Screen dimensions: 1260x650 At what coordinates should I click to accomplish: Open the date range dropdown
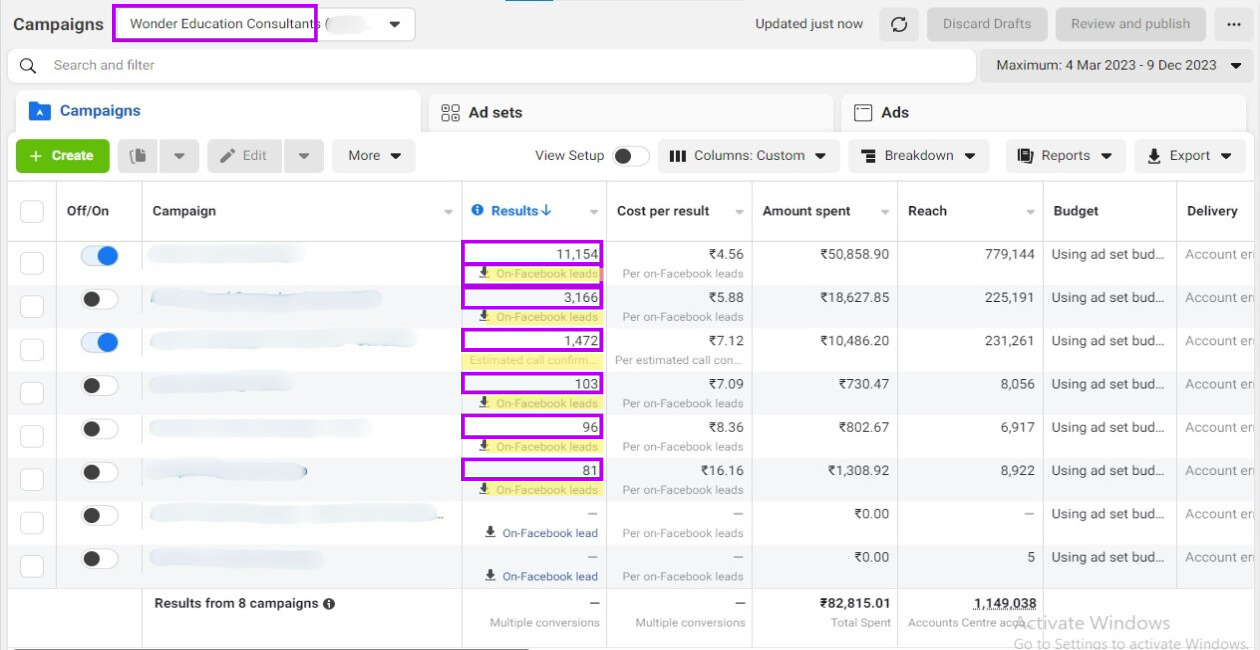[x=1117, y=66]
